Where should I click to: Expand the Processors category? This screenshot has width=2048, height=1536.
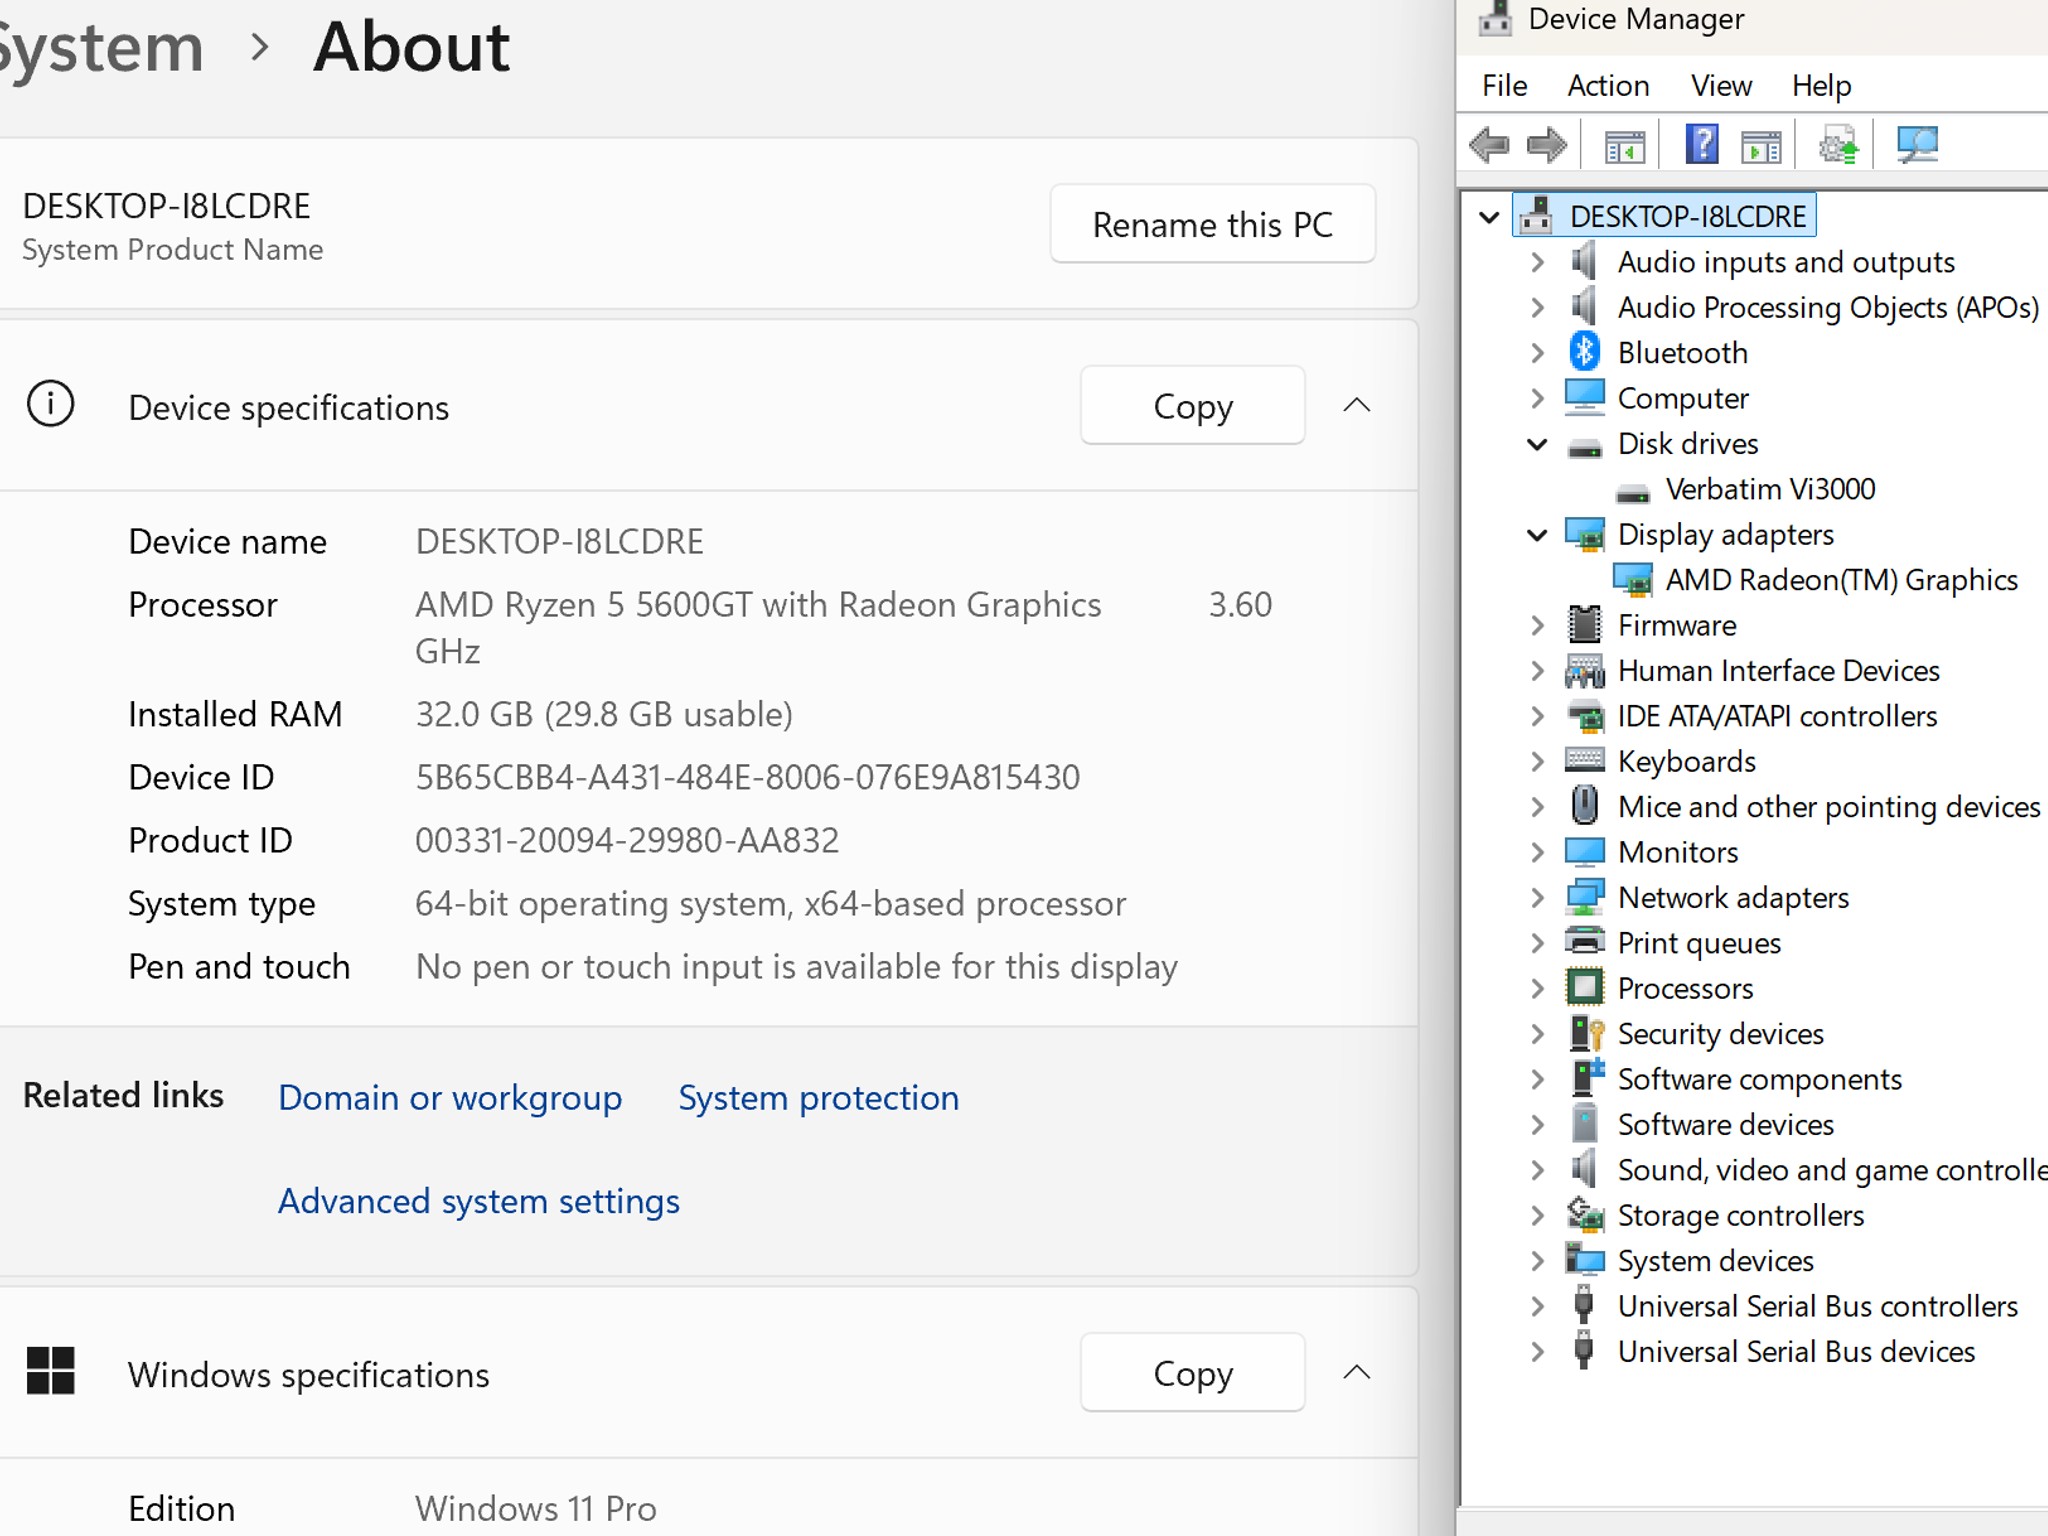[1537, 989]
